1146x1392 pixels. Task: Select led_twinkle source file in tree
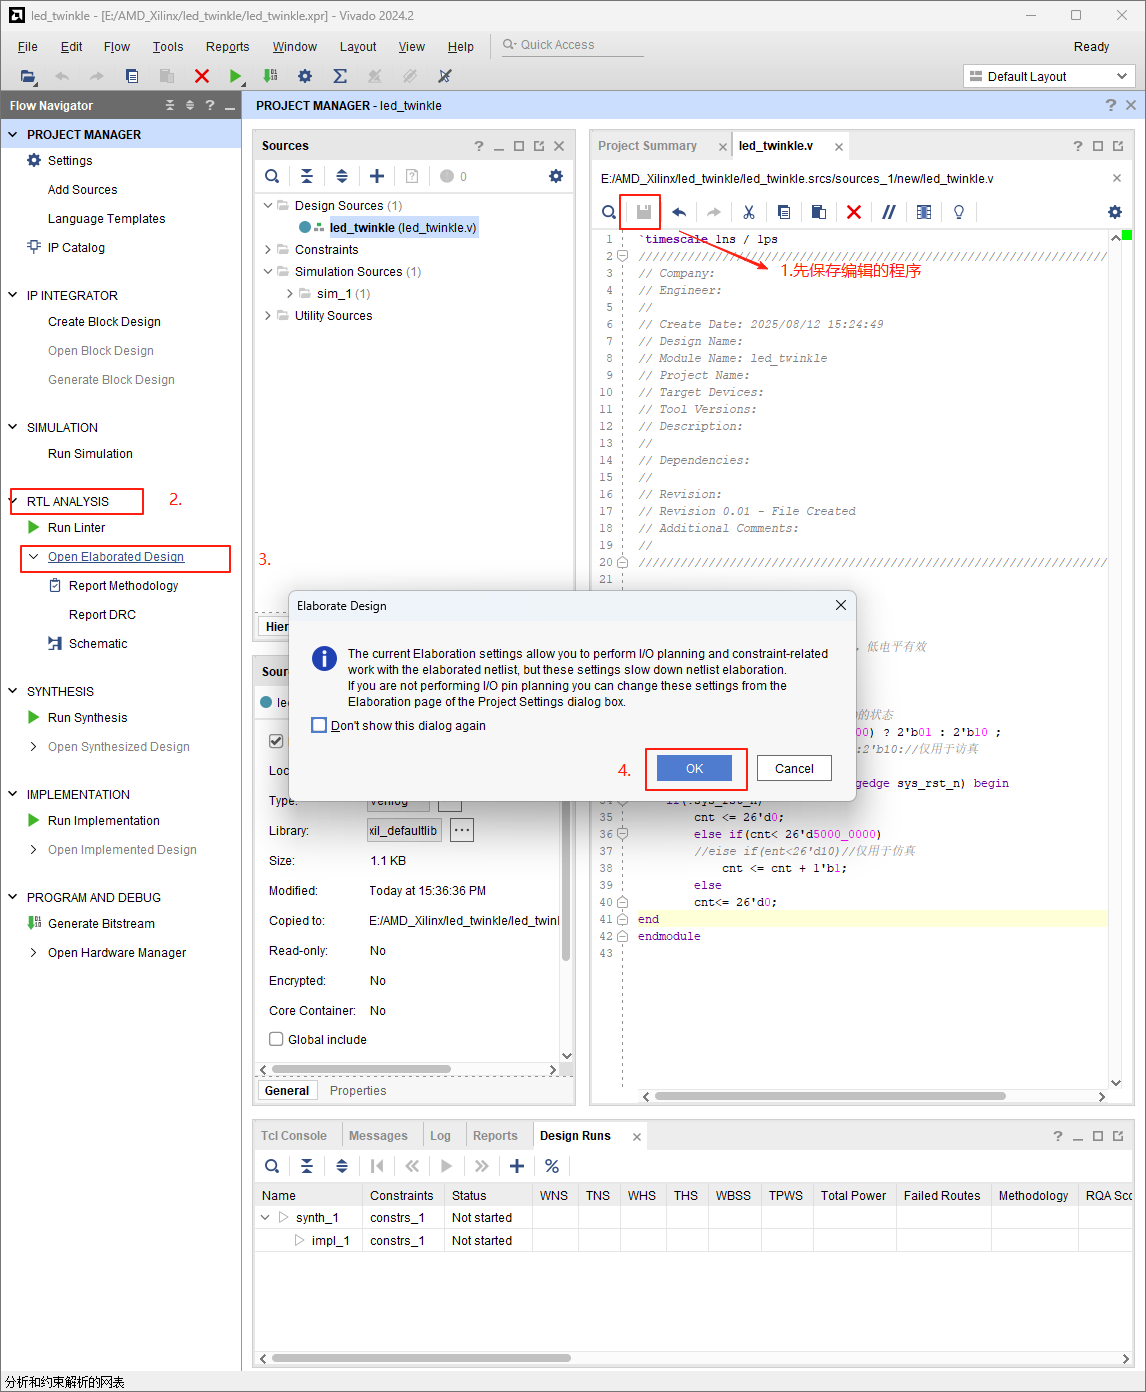click(403, 227)
